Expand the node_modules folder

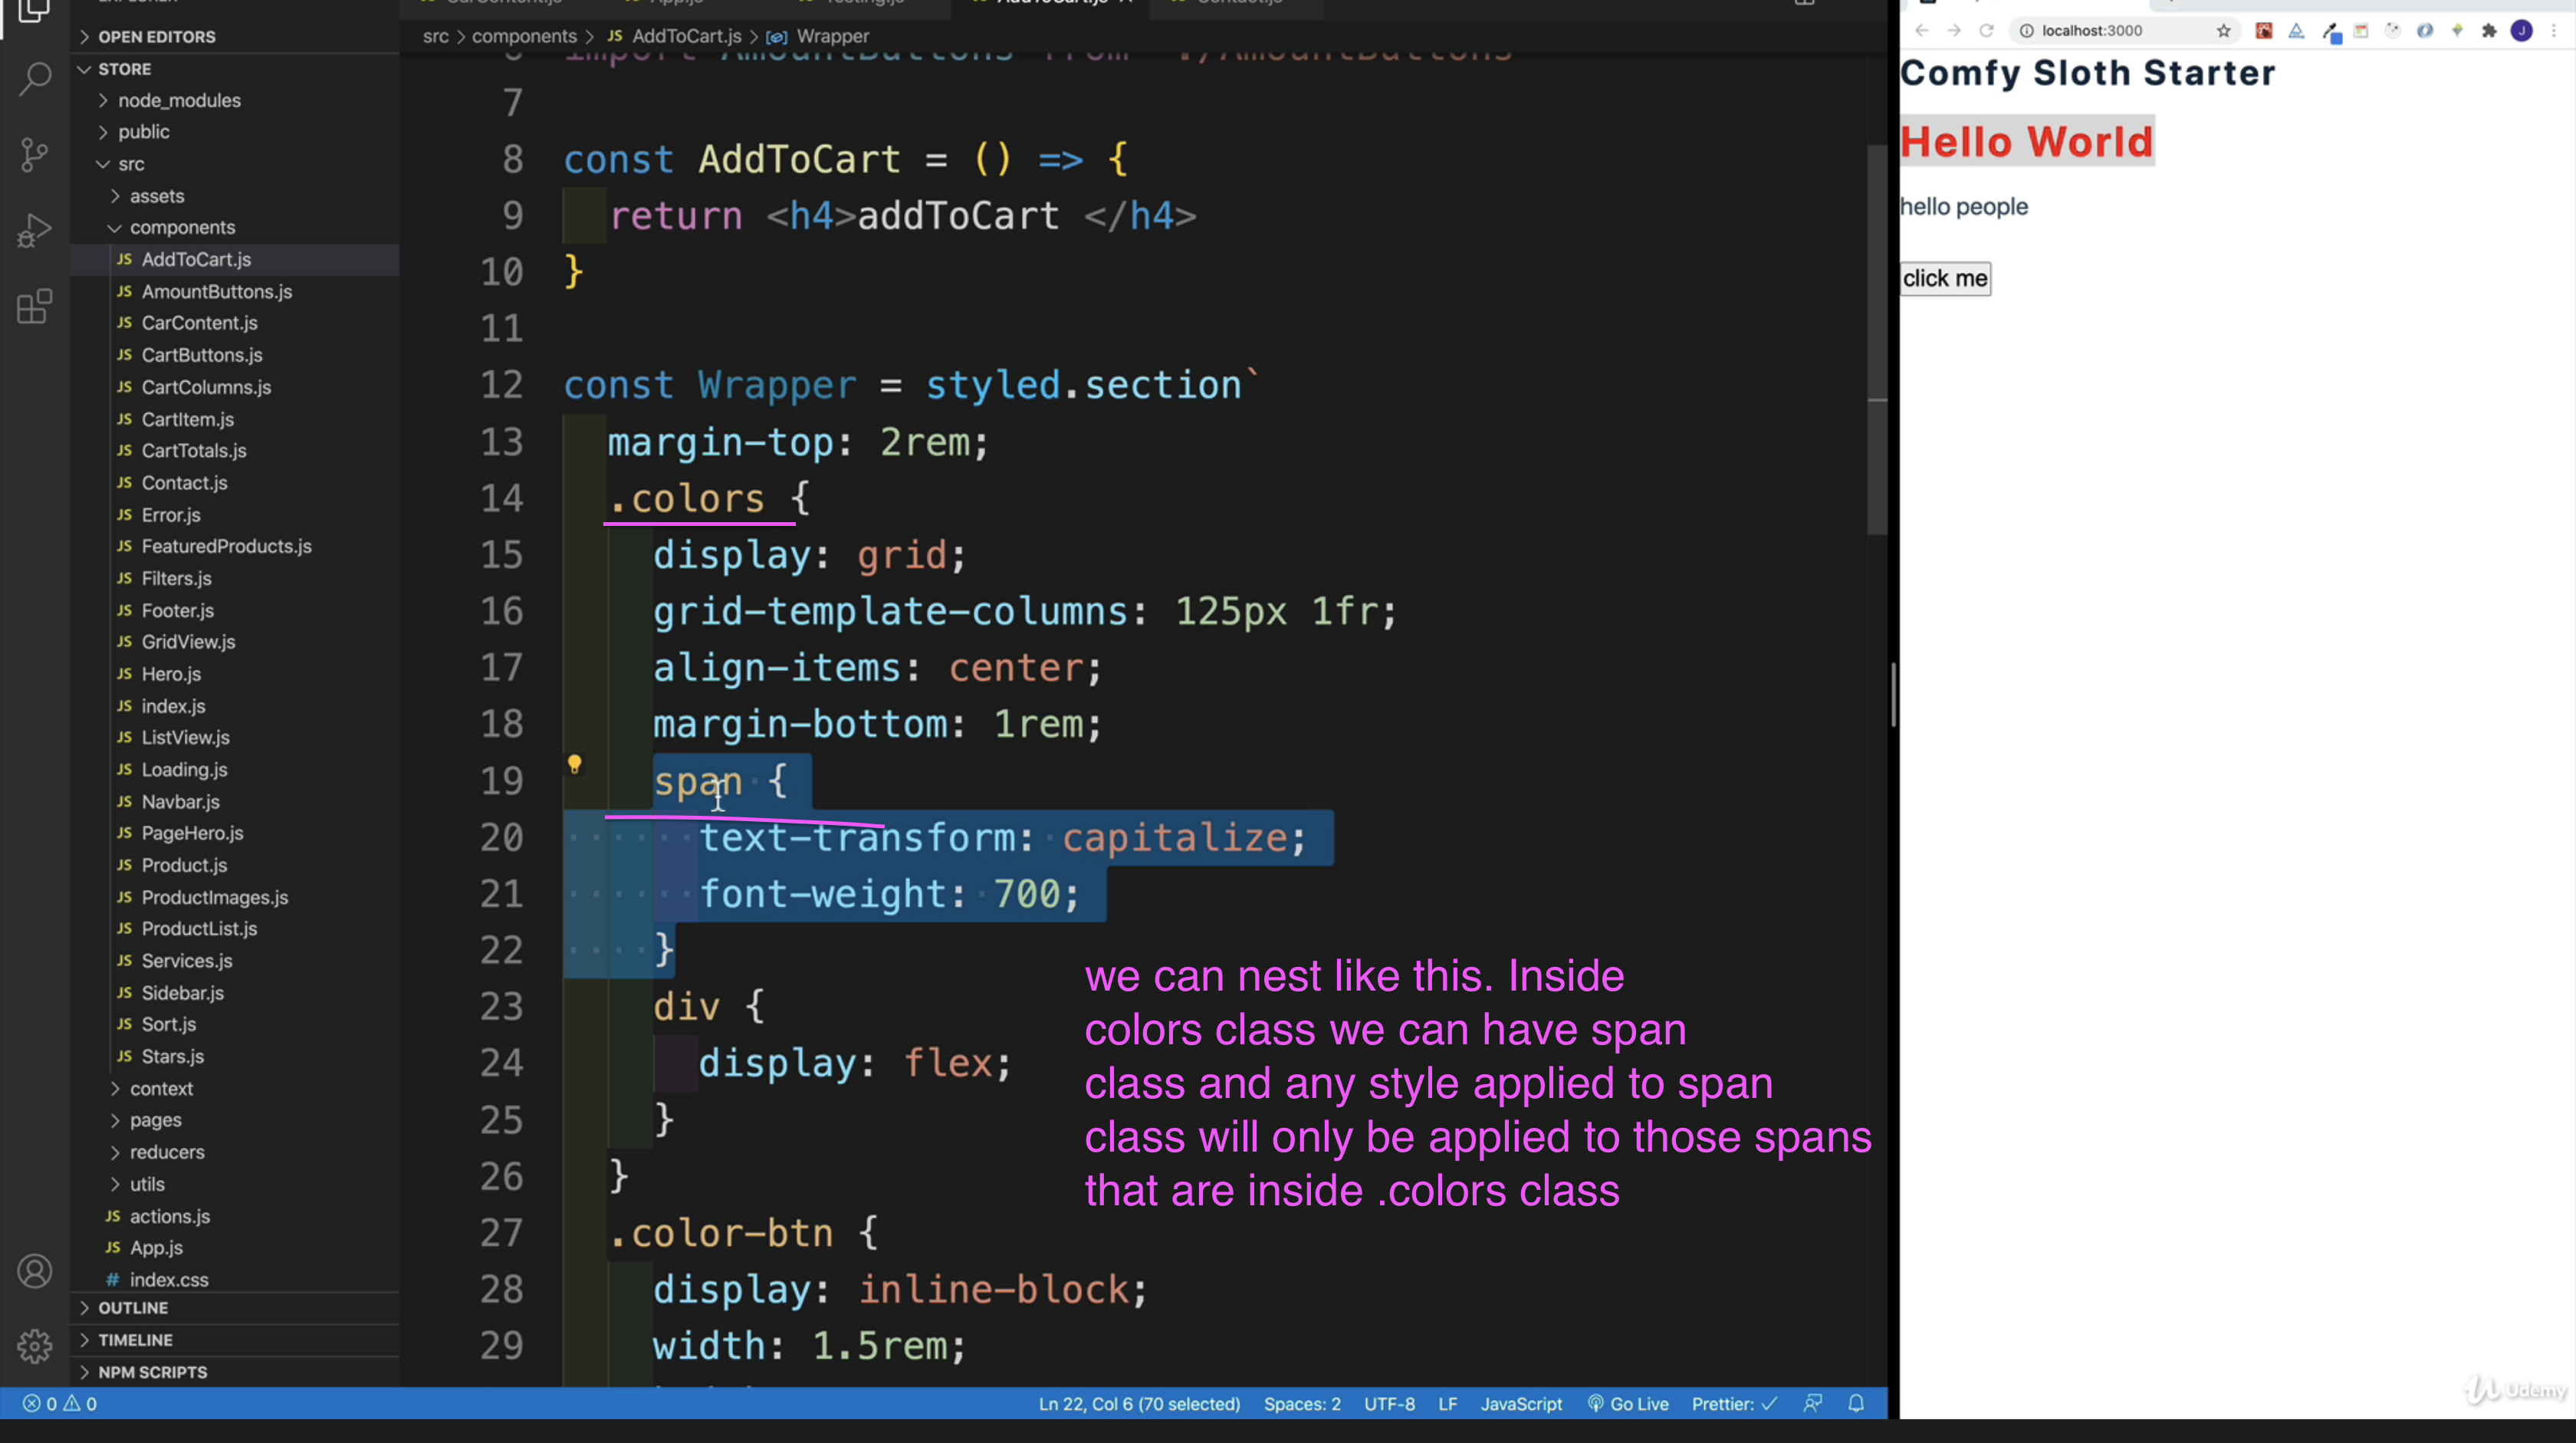(179, 100)
